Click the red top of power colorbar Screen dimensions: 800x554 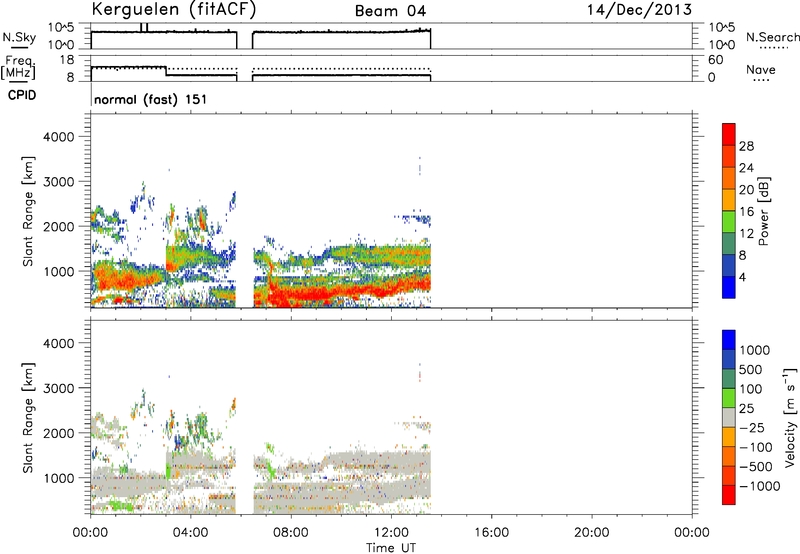point(729,134)
